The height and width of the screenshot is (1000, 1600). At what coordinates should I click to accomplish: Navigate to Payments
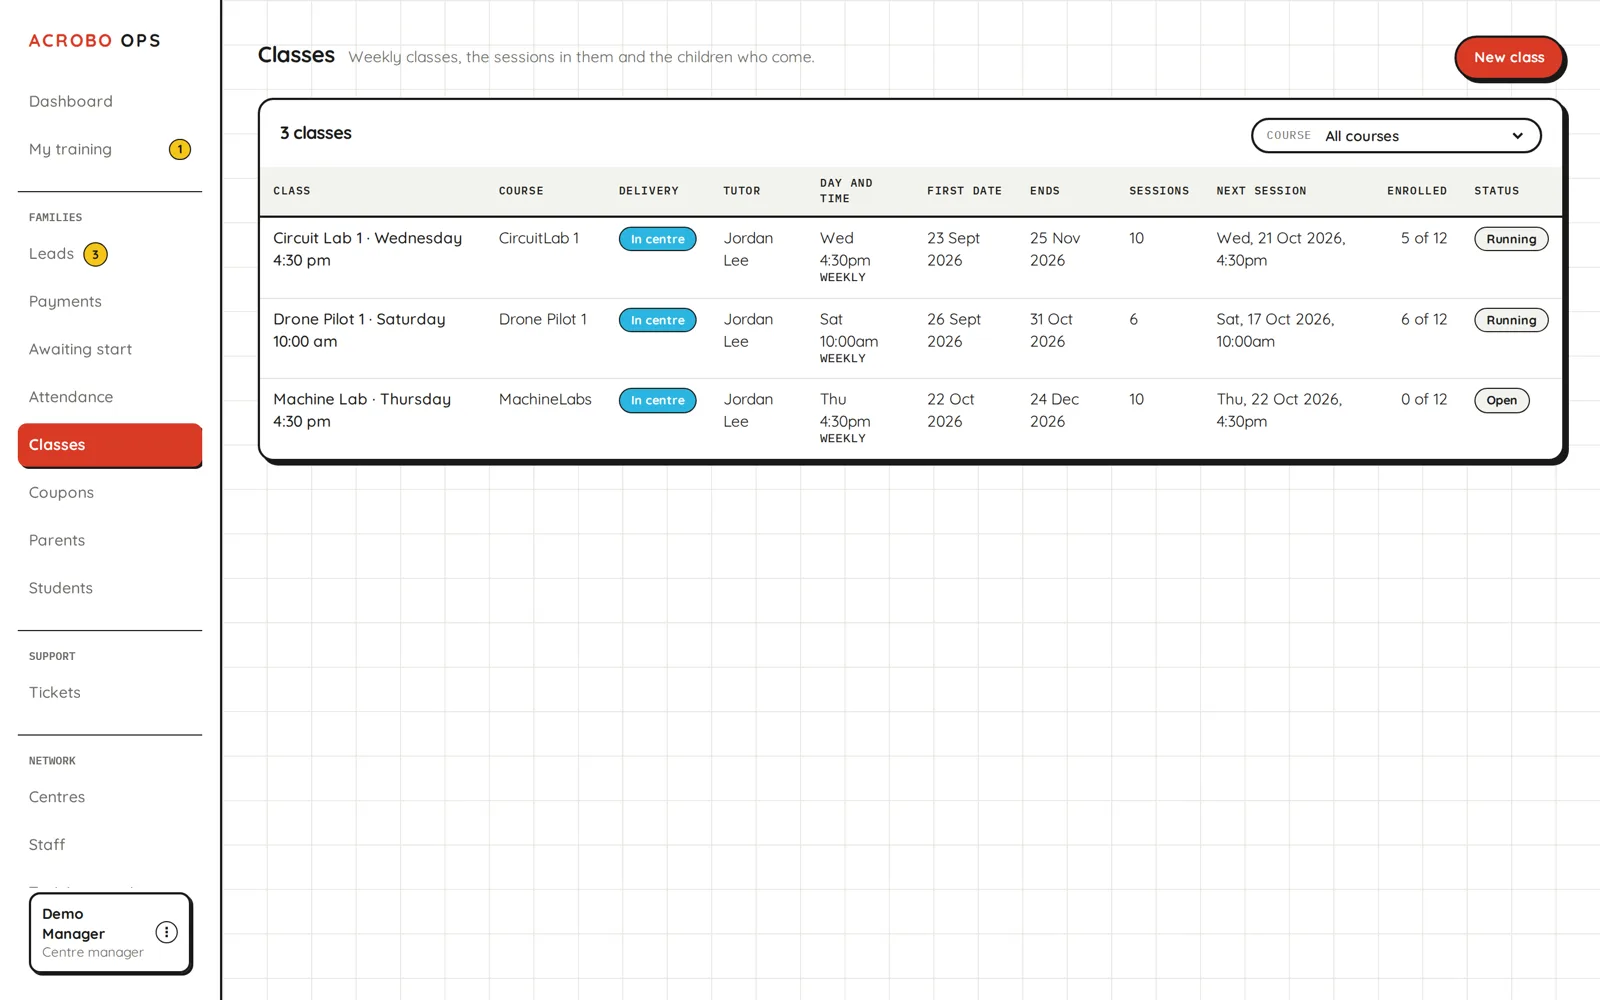(x=65, y=301)
